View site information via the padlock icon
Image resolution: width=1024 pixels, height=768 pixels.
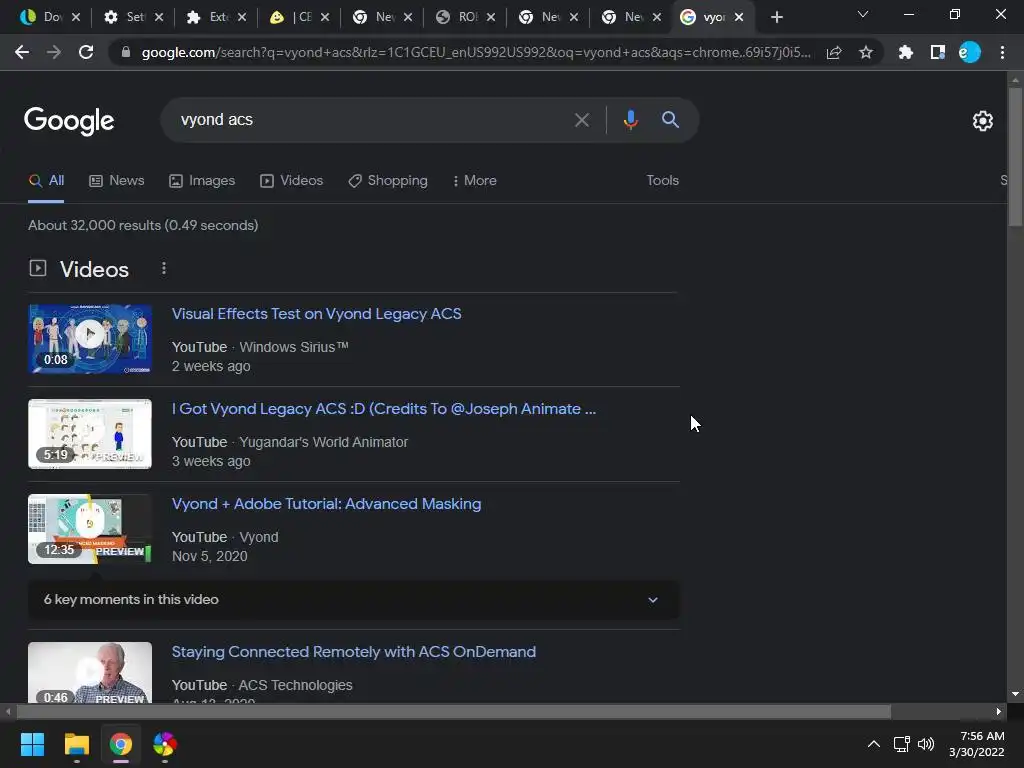click(x=126, y=52)
